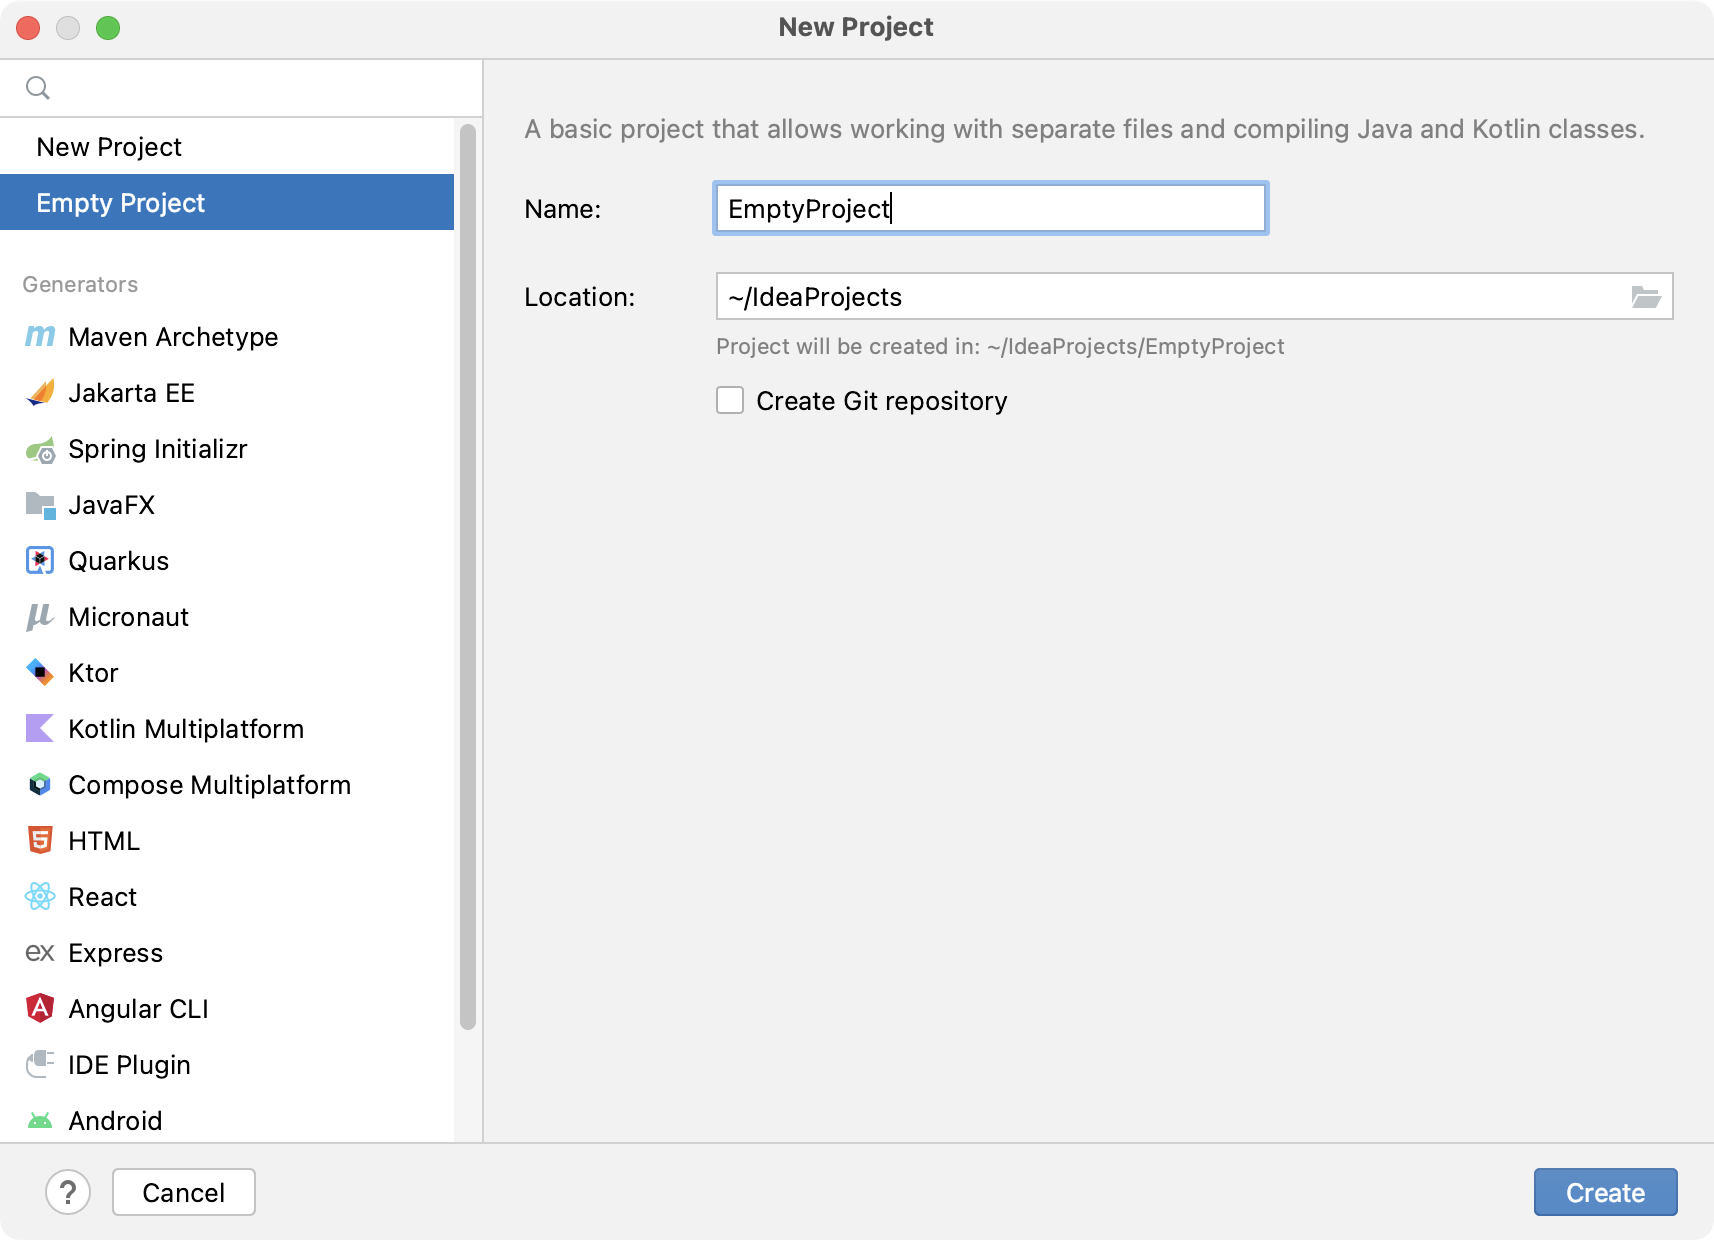Enable Create Git repository checkbox
Image resolution: width=1714 pixels, height=1240 pixels.
coord(730,401)
